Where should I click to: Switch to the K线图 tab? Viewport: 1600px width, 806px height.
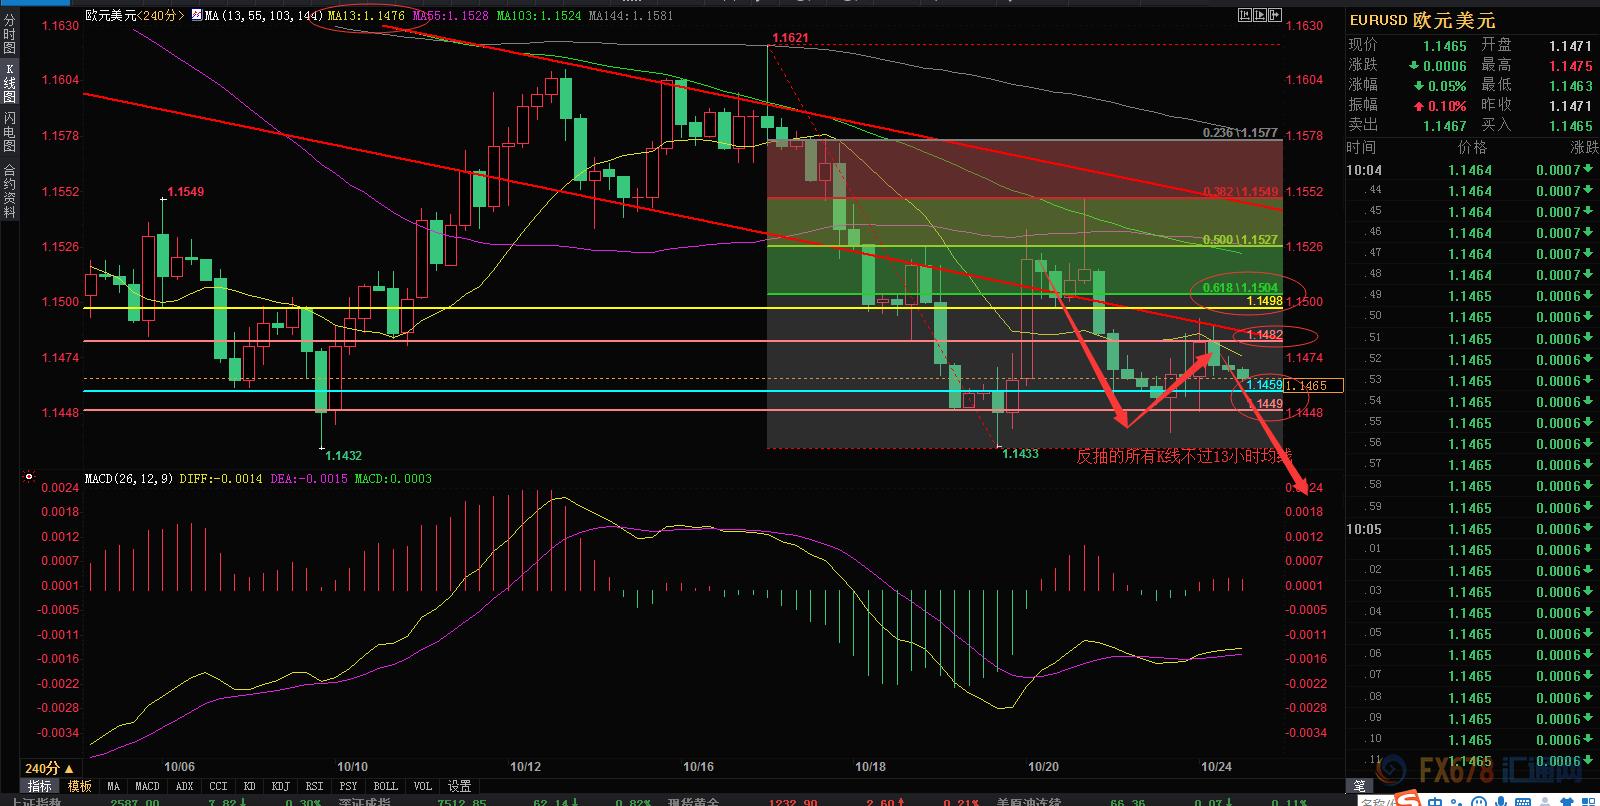[9, 83]
